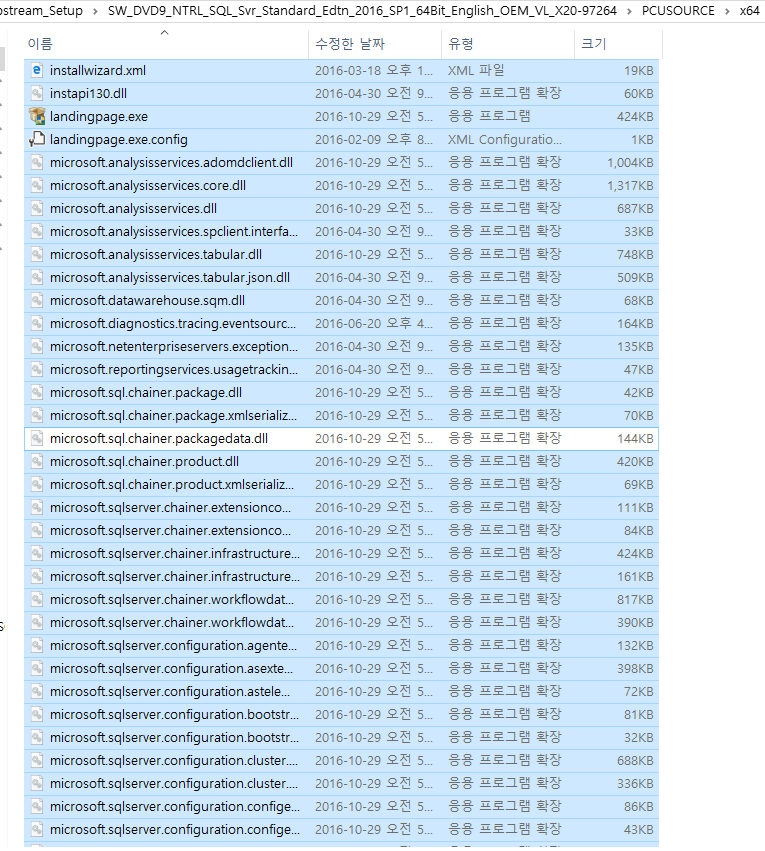The image size is (765, 851).
Task: Click icon of microsoft.sqlserver.configuration.agente... file
Action: [x=37, y=645]
